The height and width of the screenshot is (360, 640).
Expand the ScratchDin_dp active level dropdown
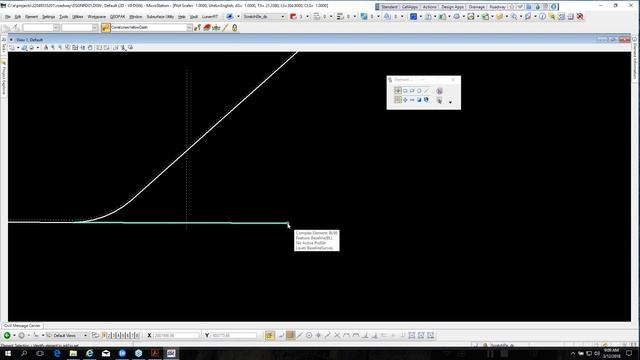[282, 17]
